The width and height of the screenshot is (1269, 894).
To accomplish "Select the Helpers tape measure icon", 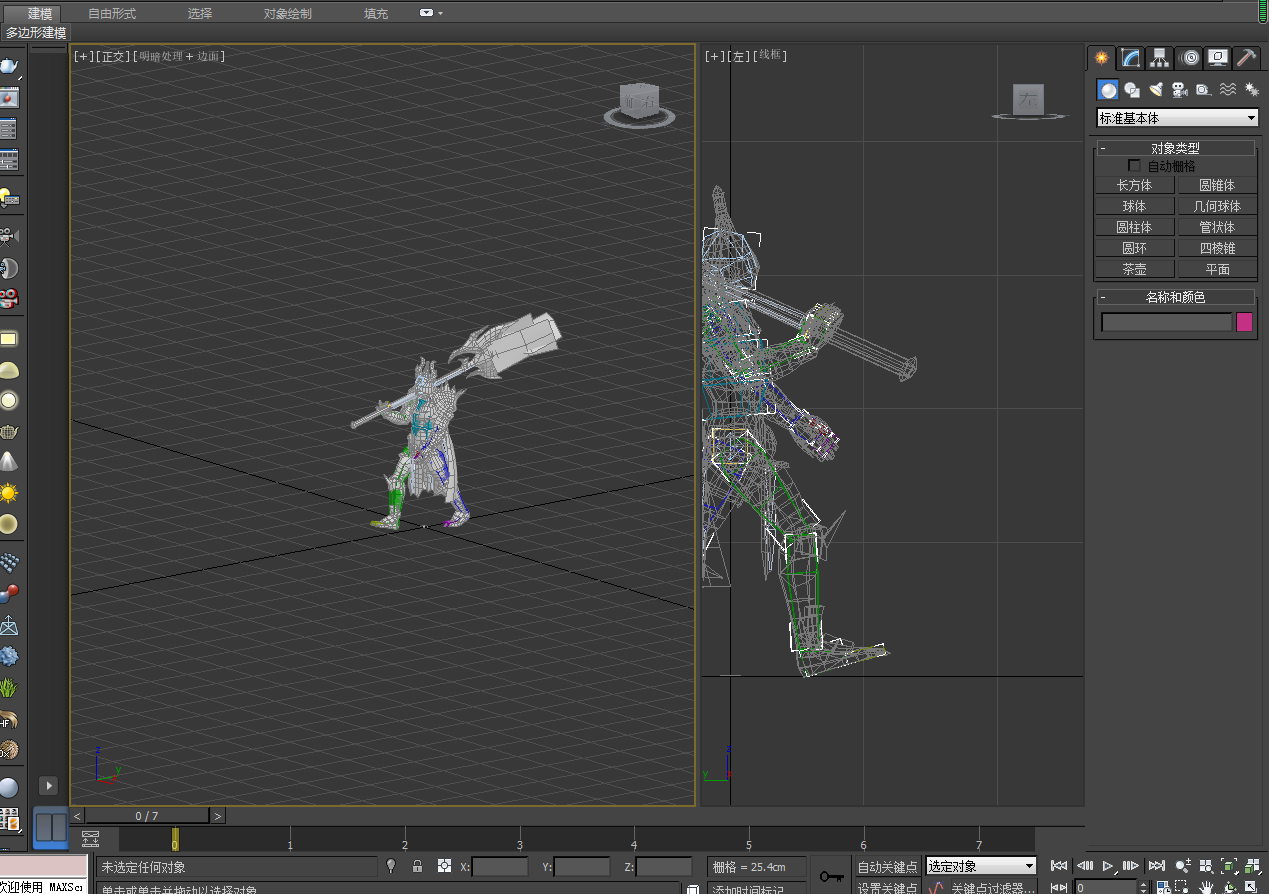I will [1203, 90].
